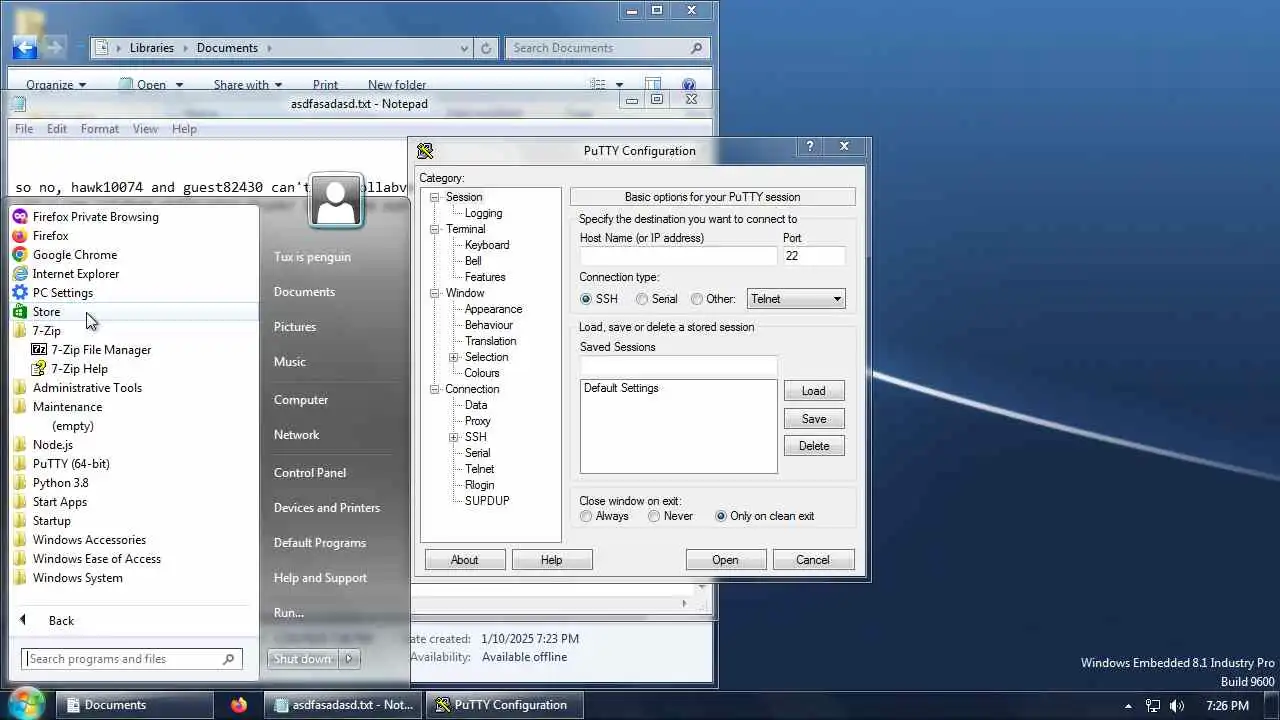
Task: Click the Explorer help icon
Action: click(x=688, y=85)
